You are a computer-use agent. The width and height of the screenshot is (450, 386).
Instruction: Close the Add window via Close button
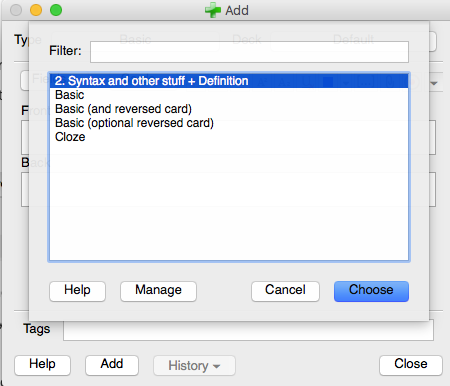point(411,365)
